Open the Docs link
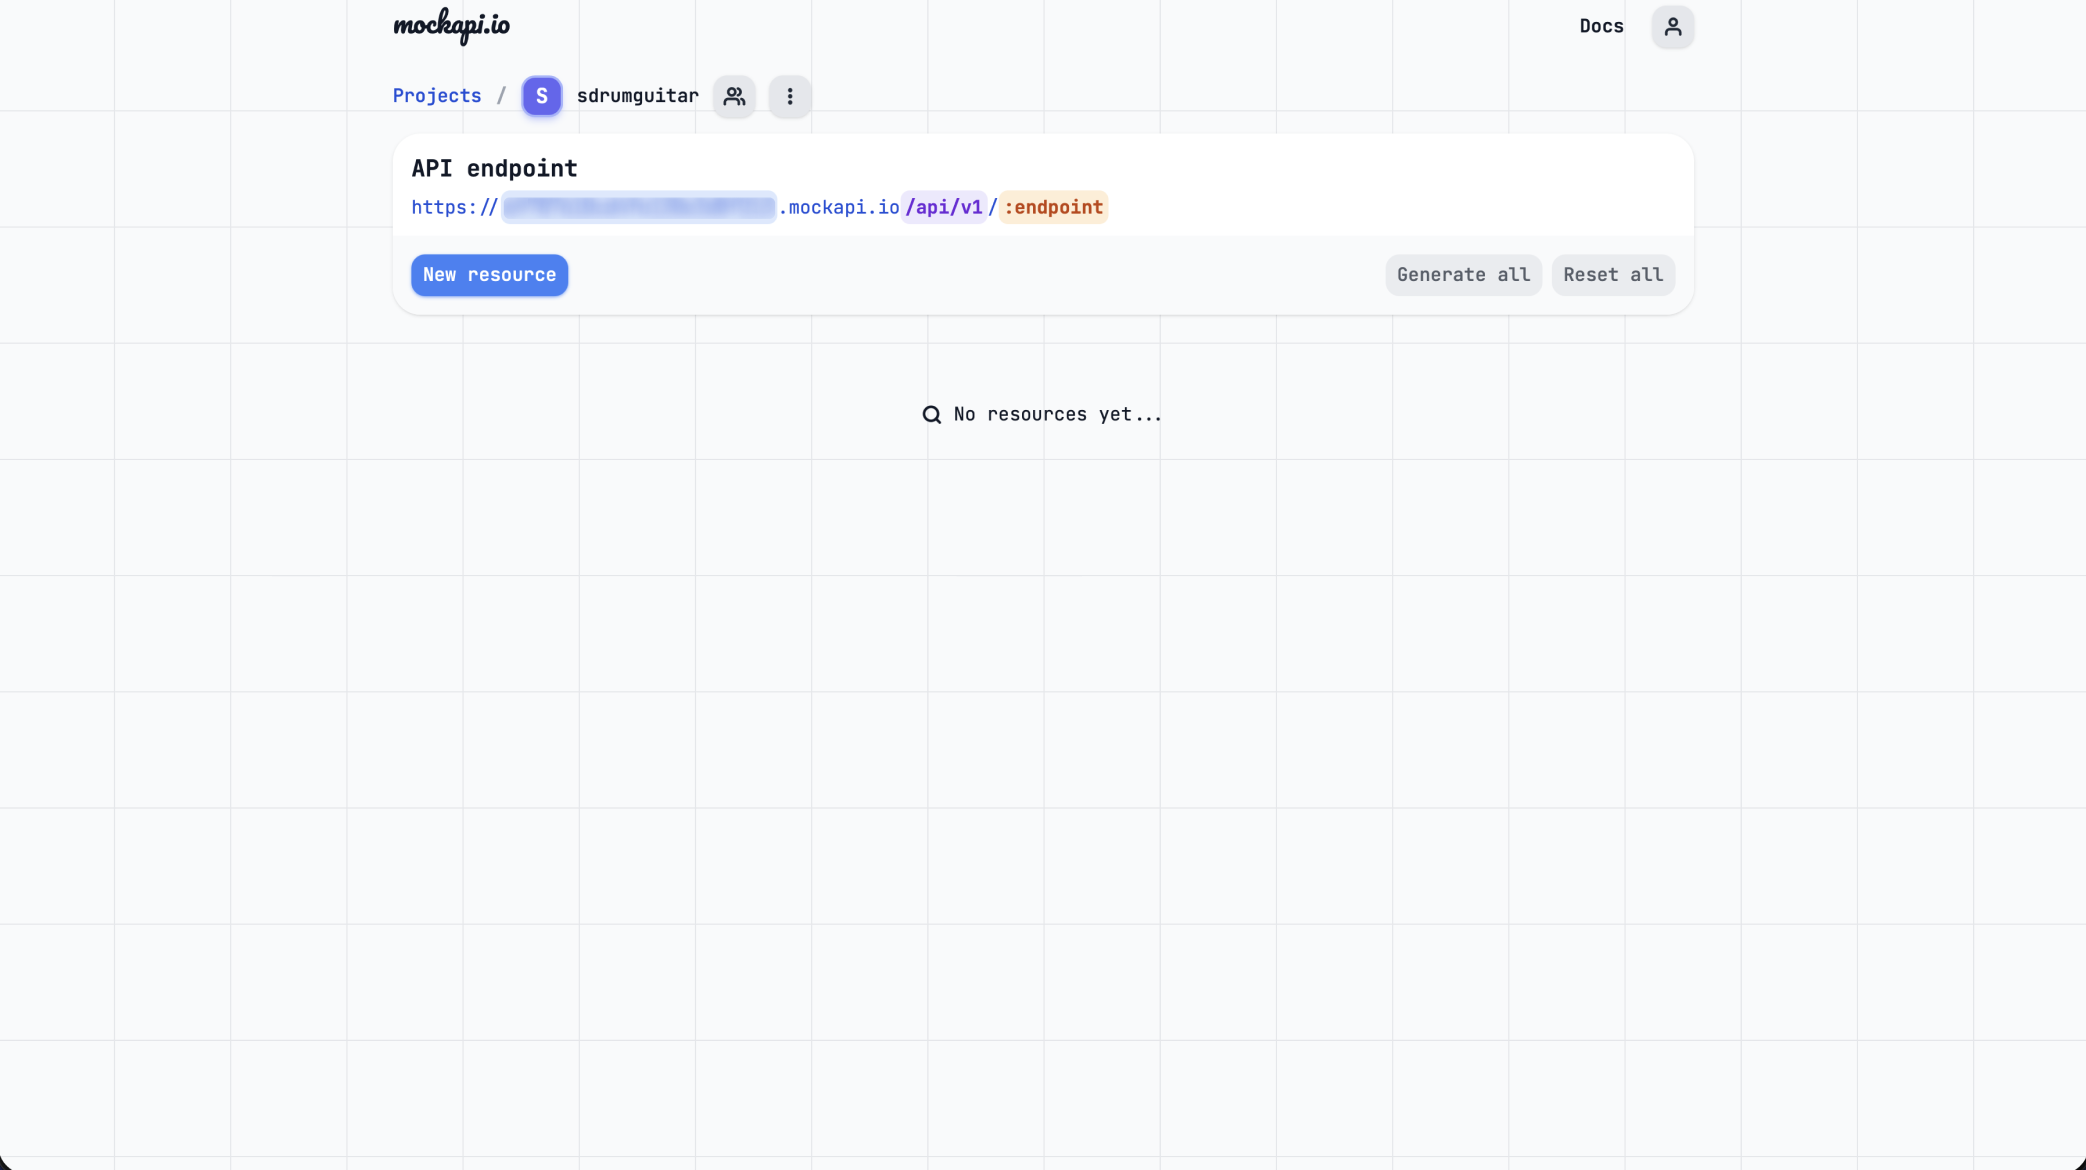The width and height of the screenshot is (2086, 1170). pyautogui.click(x=1600, y=27)
